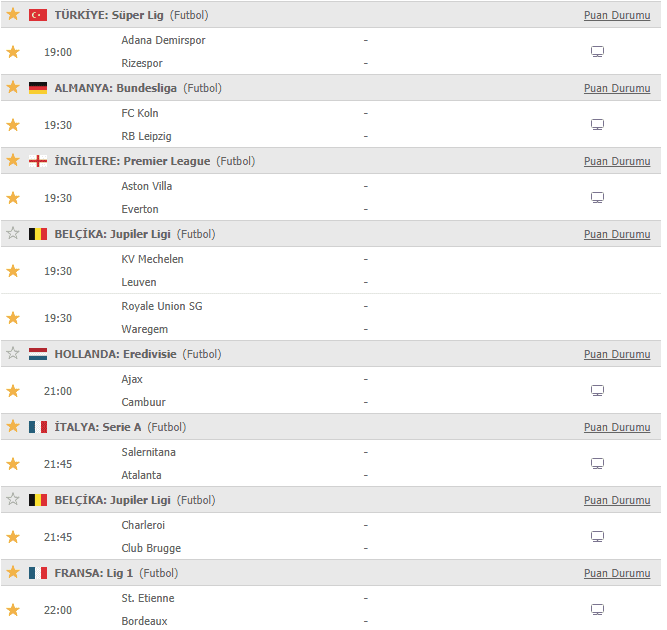Open Puan Durumu for Almanya Bundesliga
This screenshot has height=630, width=667.
(x=617, y=88)
